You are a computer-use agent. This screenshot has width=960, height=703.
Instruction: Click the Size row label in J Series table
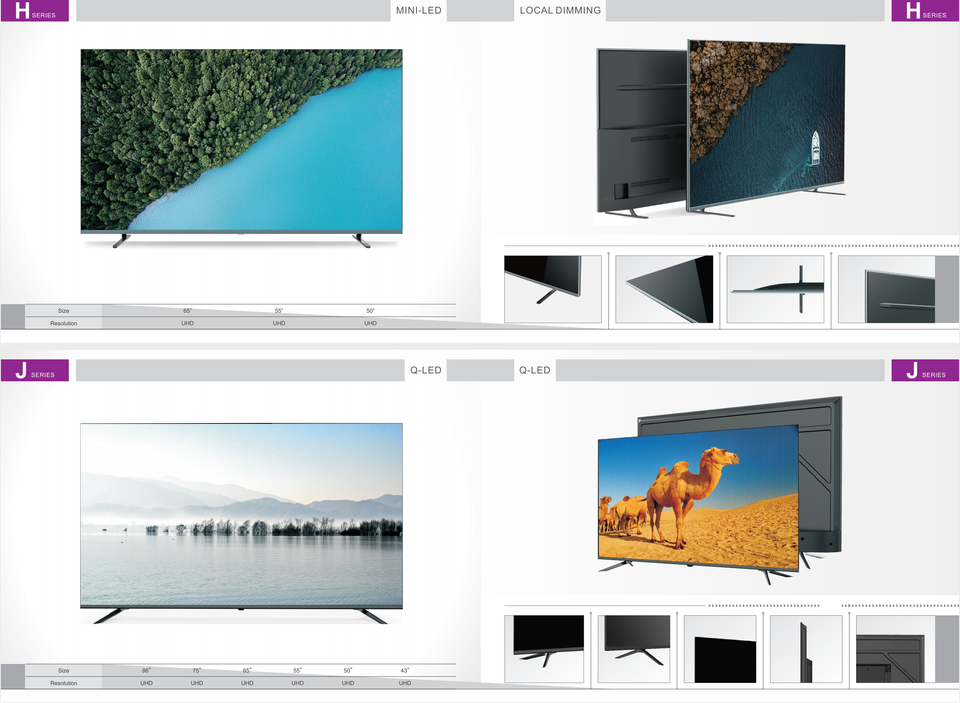coord(64,671)
